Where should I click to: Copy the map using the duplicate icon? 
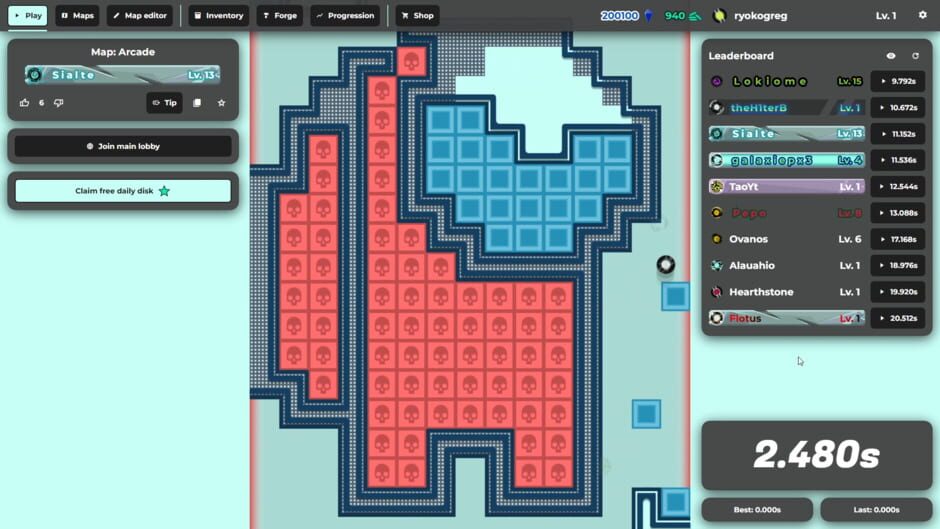point(197,103)
